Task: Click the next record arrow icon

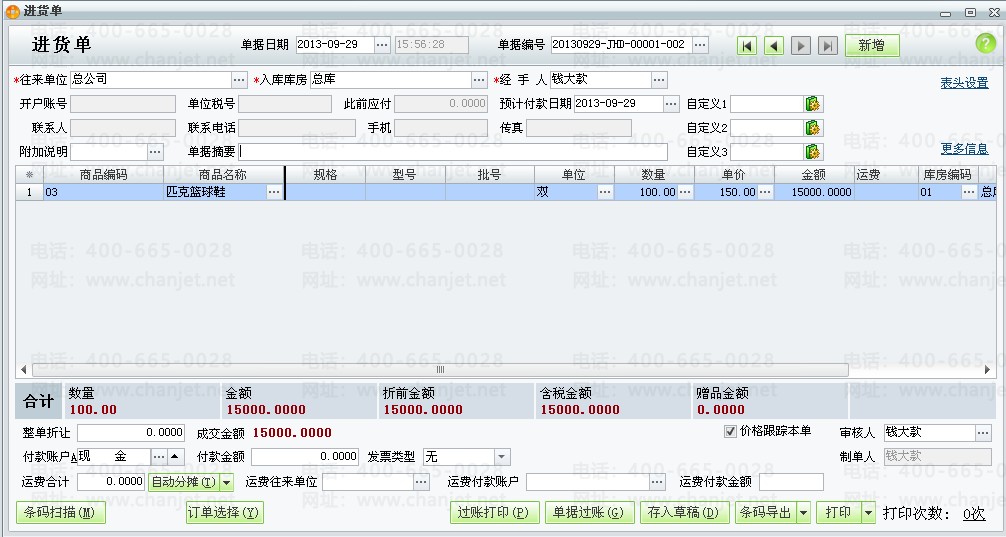Action: tap(801, 46)
